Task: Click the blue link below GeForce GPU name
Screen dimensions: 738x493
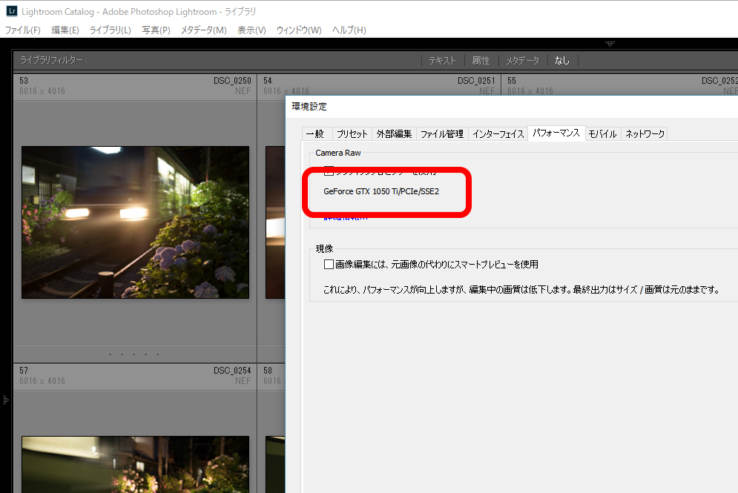Action: (346, 215)
